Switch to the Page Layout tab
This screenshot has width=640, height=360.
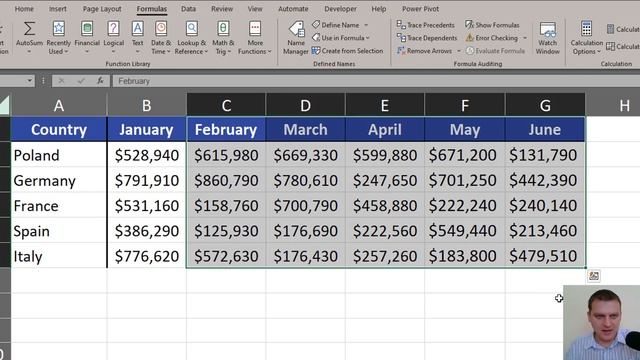[x=102, y=9]
